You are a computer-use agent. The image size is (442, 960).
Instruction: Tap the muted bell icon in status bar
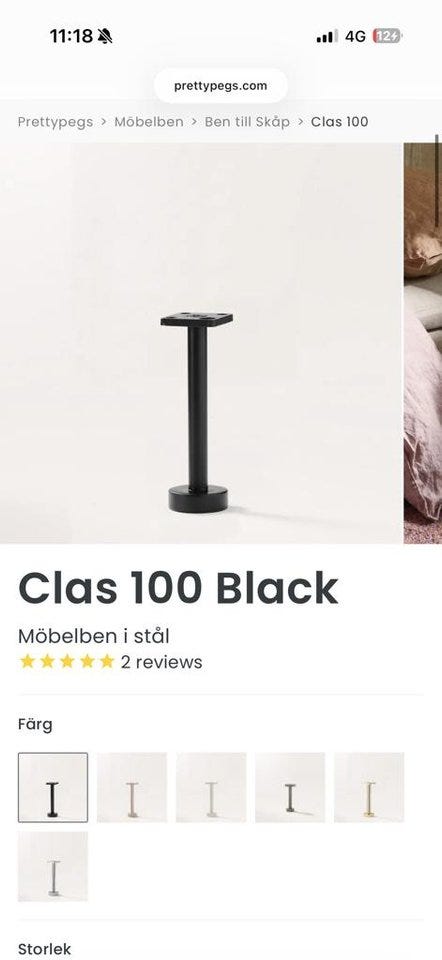click(x=105, y=37)
